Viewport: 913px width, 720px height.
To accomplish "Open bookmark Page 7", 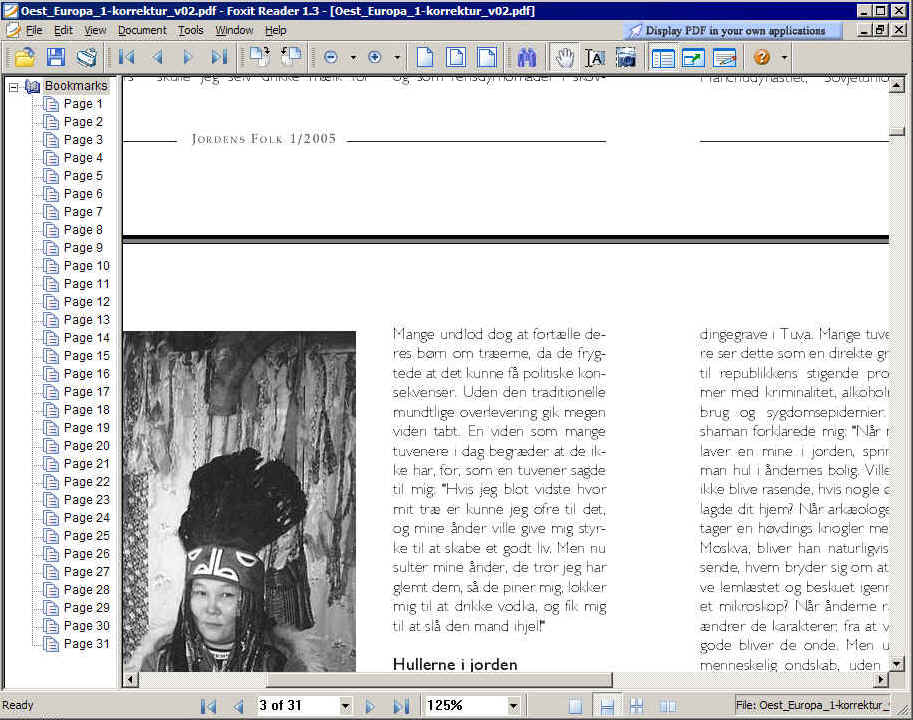I will coord(83,212).
